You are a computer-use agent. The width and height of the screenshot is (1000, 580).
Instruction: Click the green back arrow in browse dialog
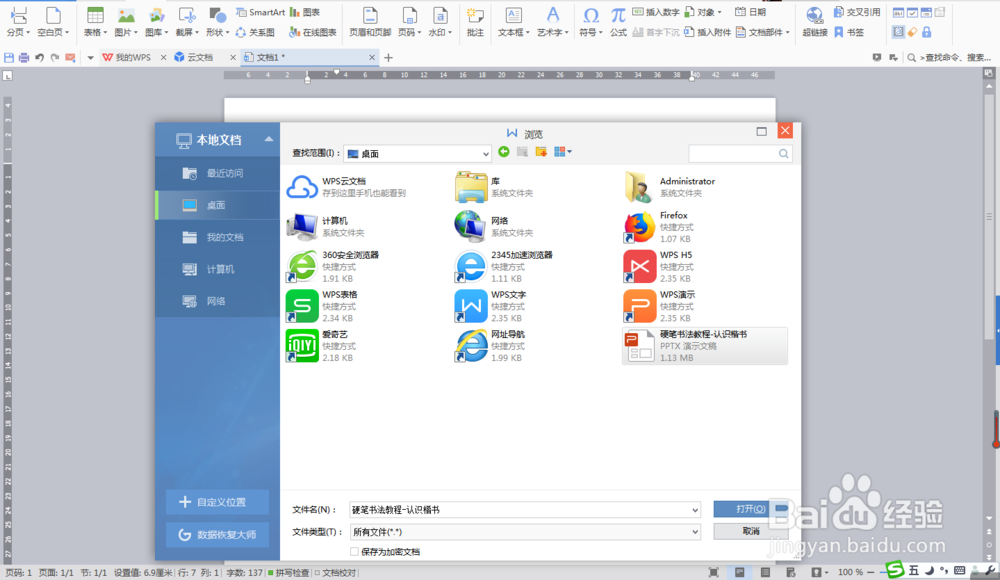tap(504, 152)
